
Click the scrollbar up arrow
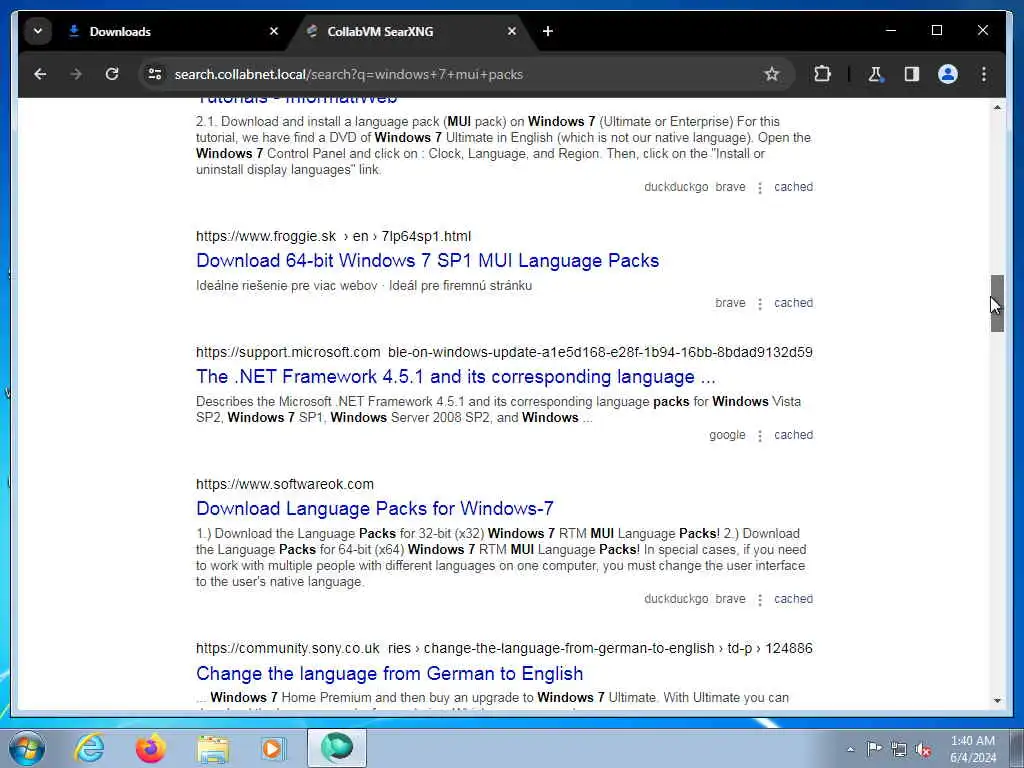point(997,107)
